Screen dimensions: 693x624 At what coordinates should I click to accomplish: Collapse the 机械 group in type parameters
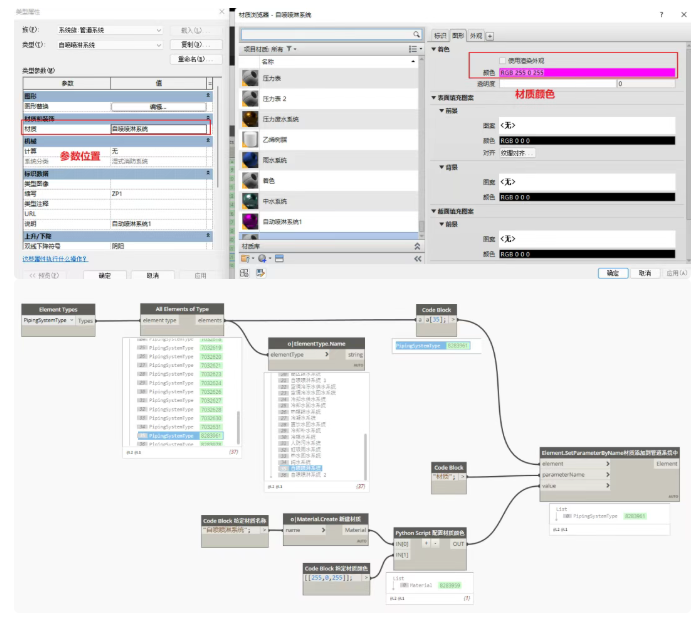(x=208, y=141)
